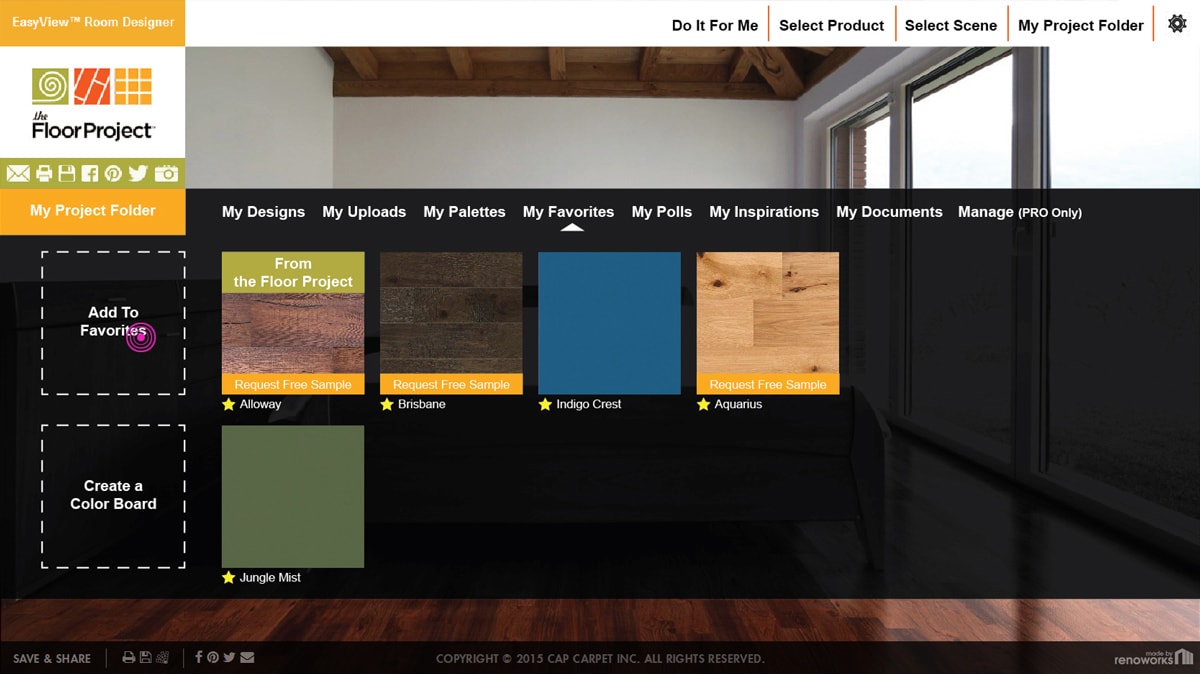Open the settings gear in top right corner

click(1176, 22)
